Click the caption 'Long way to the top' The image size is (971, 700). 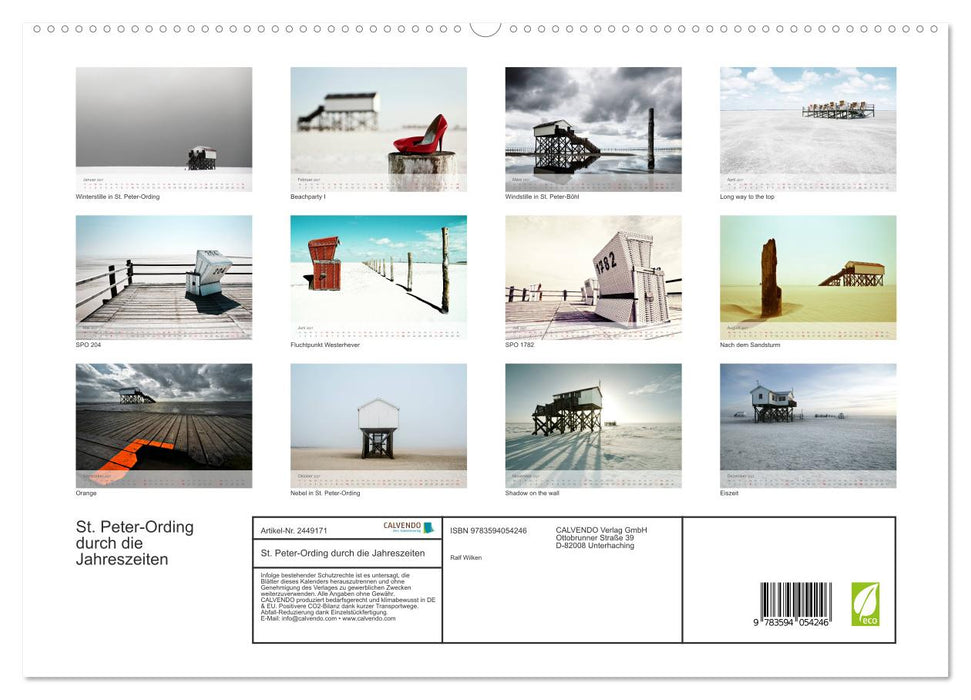tap(747, 197)
